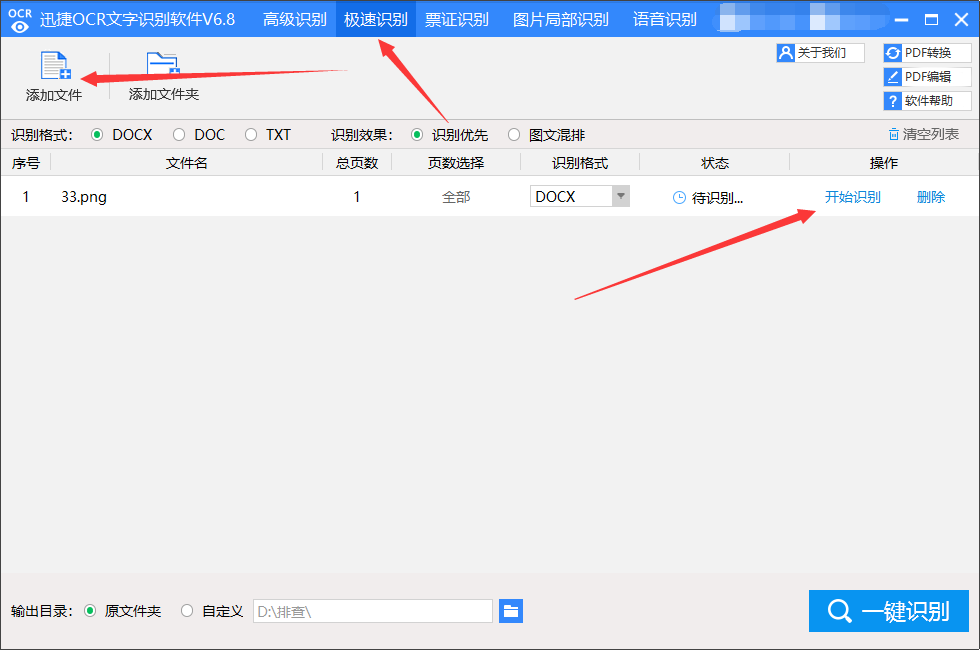This screenshot has width=980, height=650.
Task: Choose the 图文混排 effect option
Action: [x=514, y=135]
